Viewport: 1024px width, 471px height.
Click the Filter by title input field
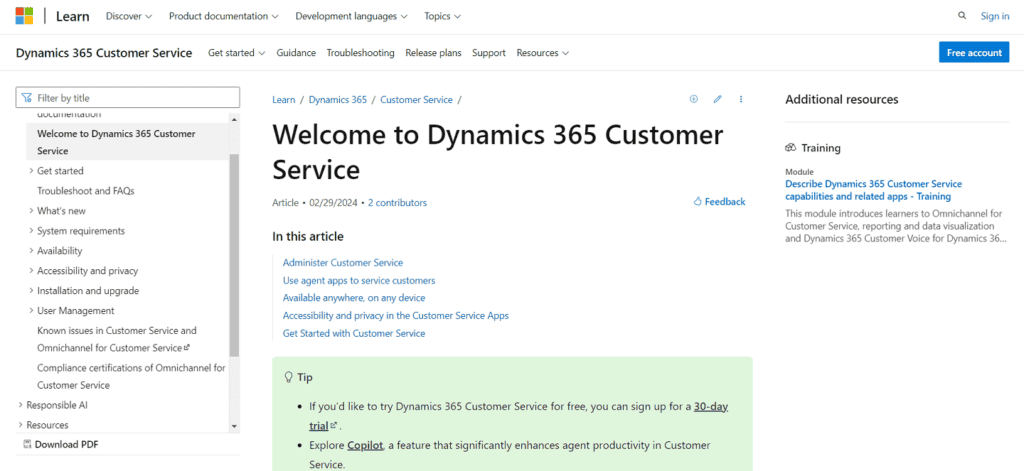coord(127,98)
